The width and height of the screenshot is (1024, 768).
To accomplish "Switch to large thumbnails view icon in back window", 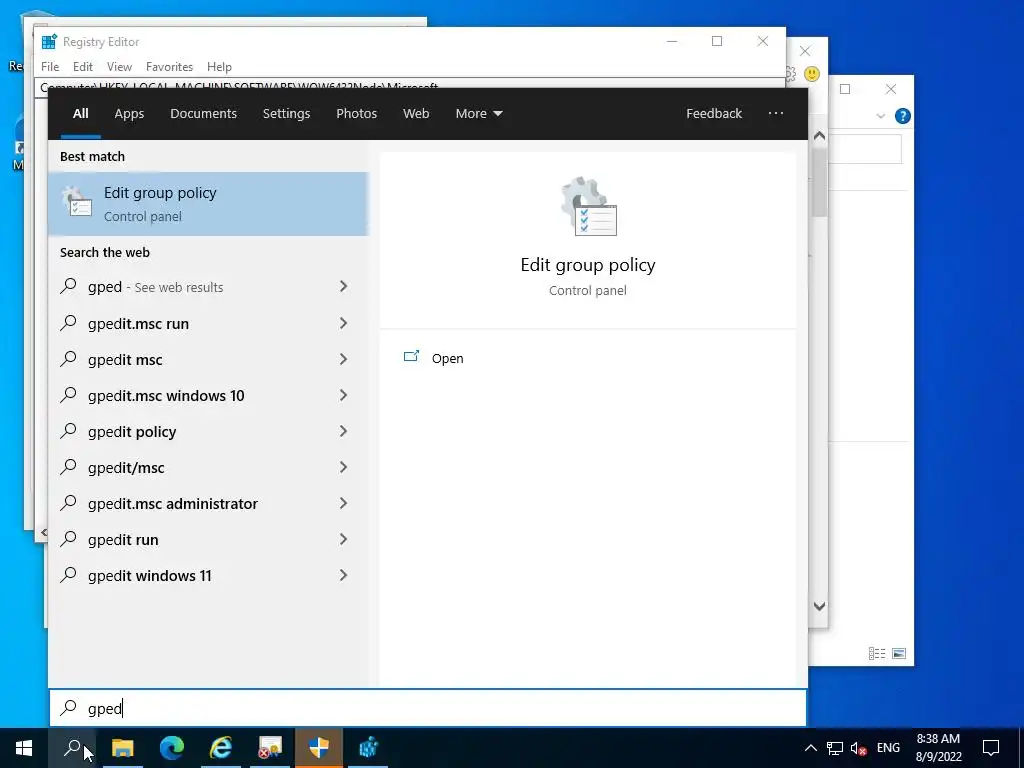I will [899, 653].
